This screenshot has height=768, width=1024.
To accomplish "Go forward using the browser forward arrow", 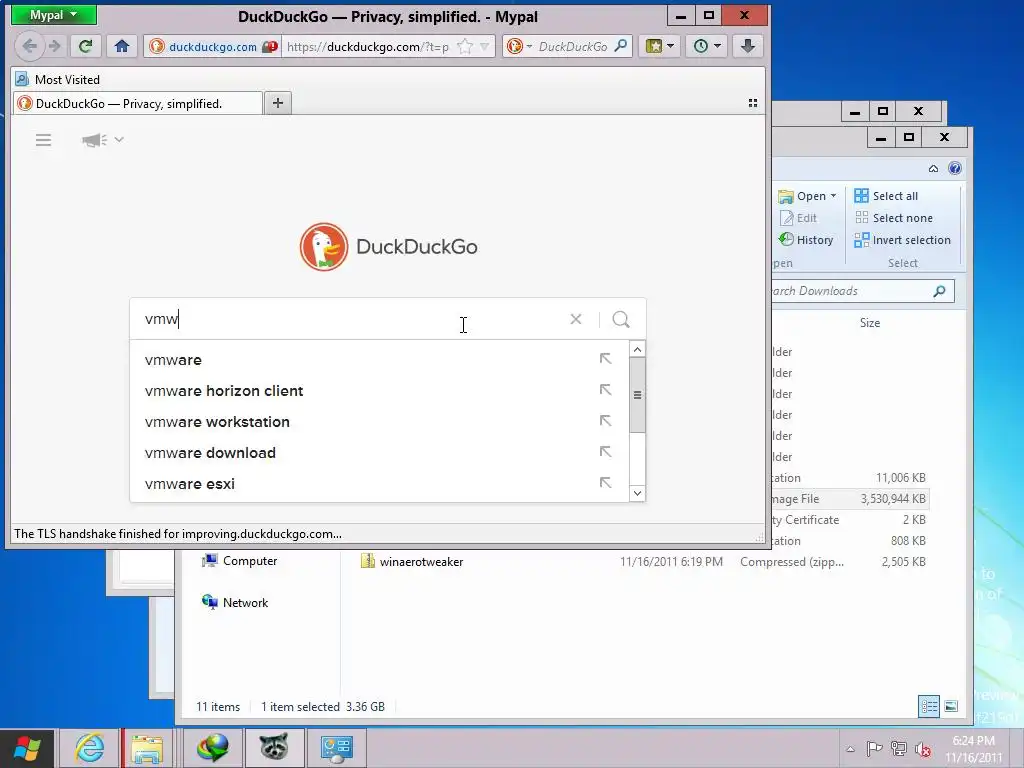I will pos(55,46).
